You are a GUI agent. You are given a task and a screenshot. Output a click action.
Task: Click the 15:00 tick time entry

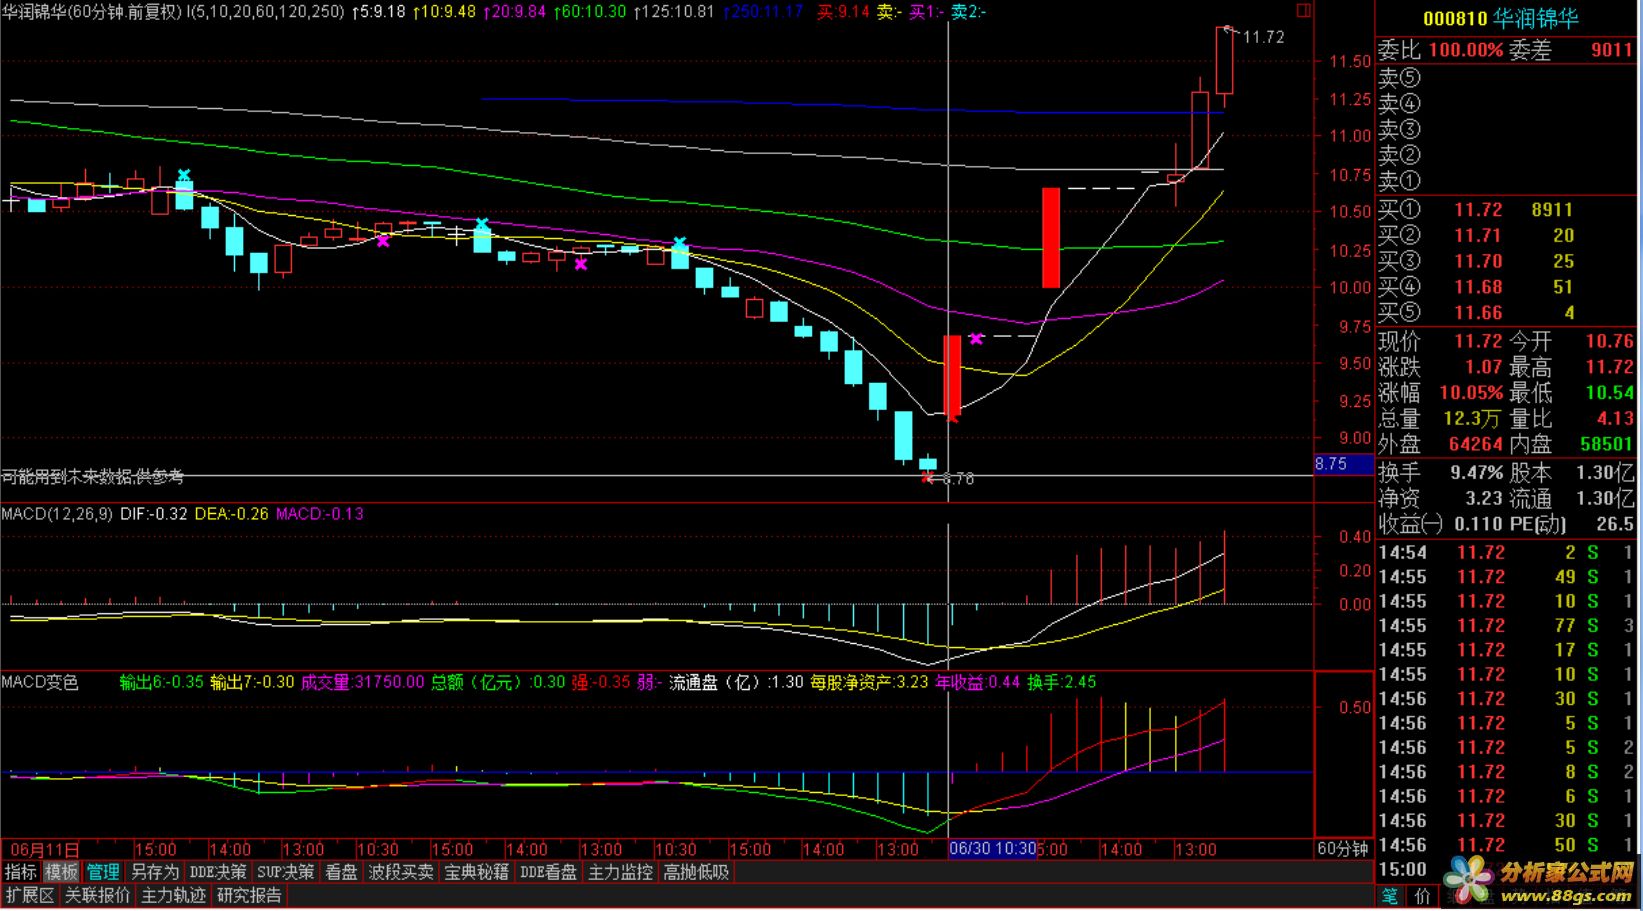1402,869
